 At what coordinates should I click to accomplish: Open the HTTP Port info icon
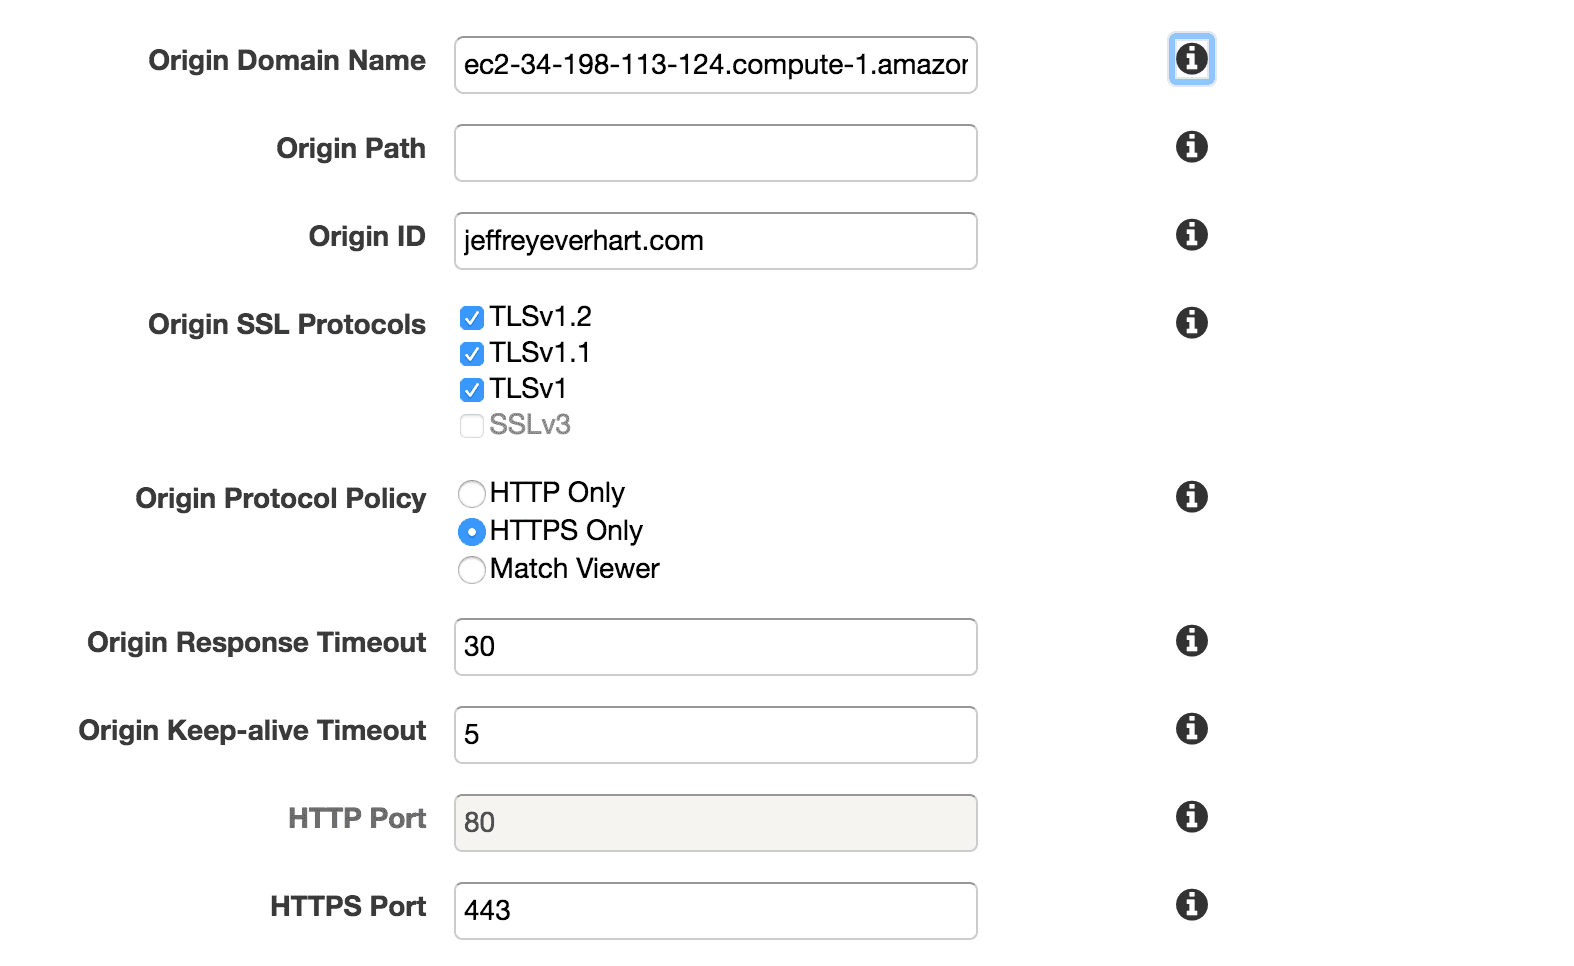pos(1191,817)
